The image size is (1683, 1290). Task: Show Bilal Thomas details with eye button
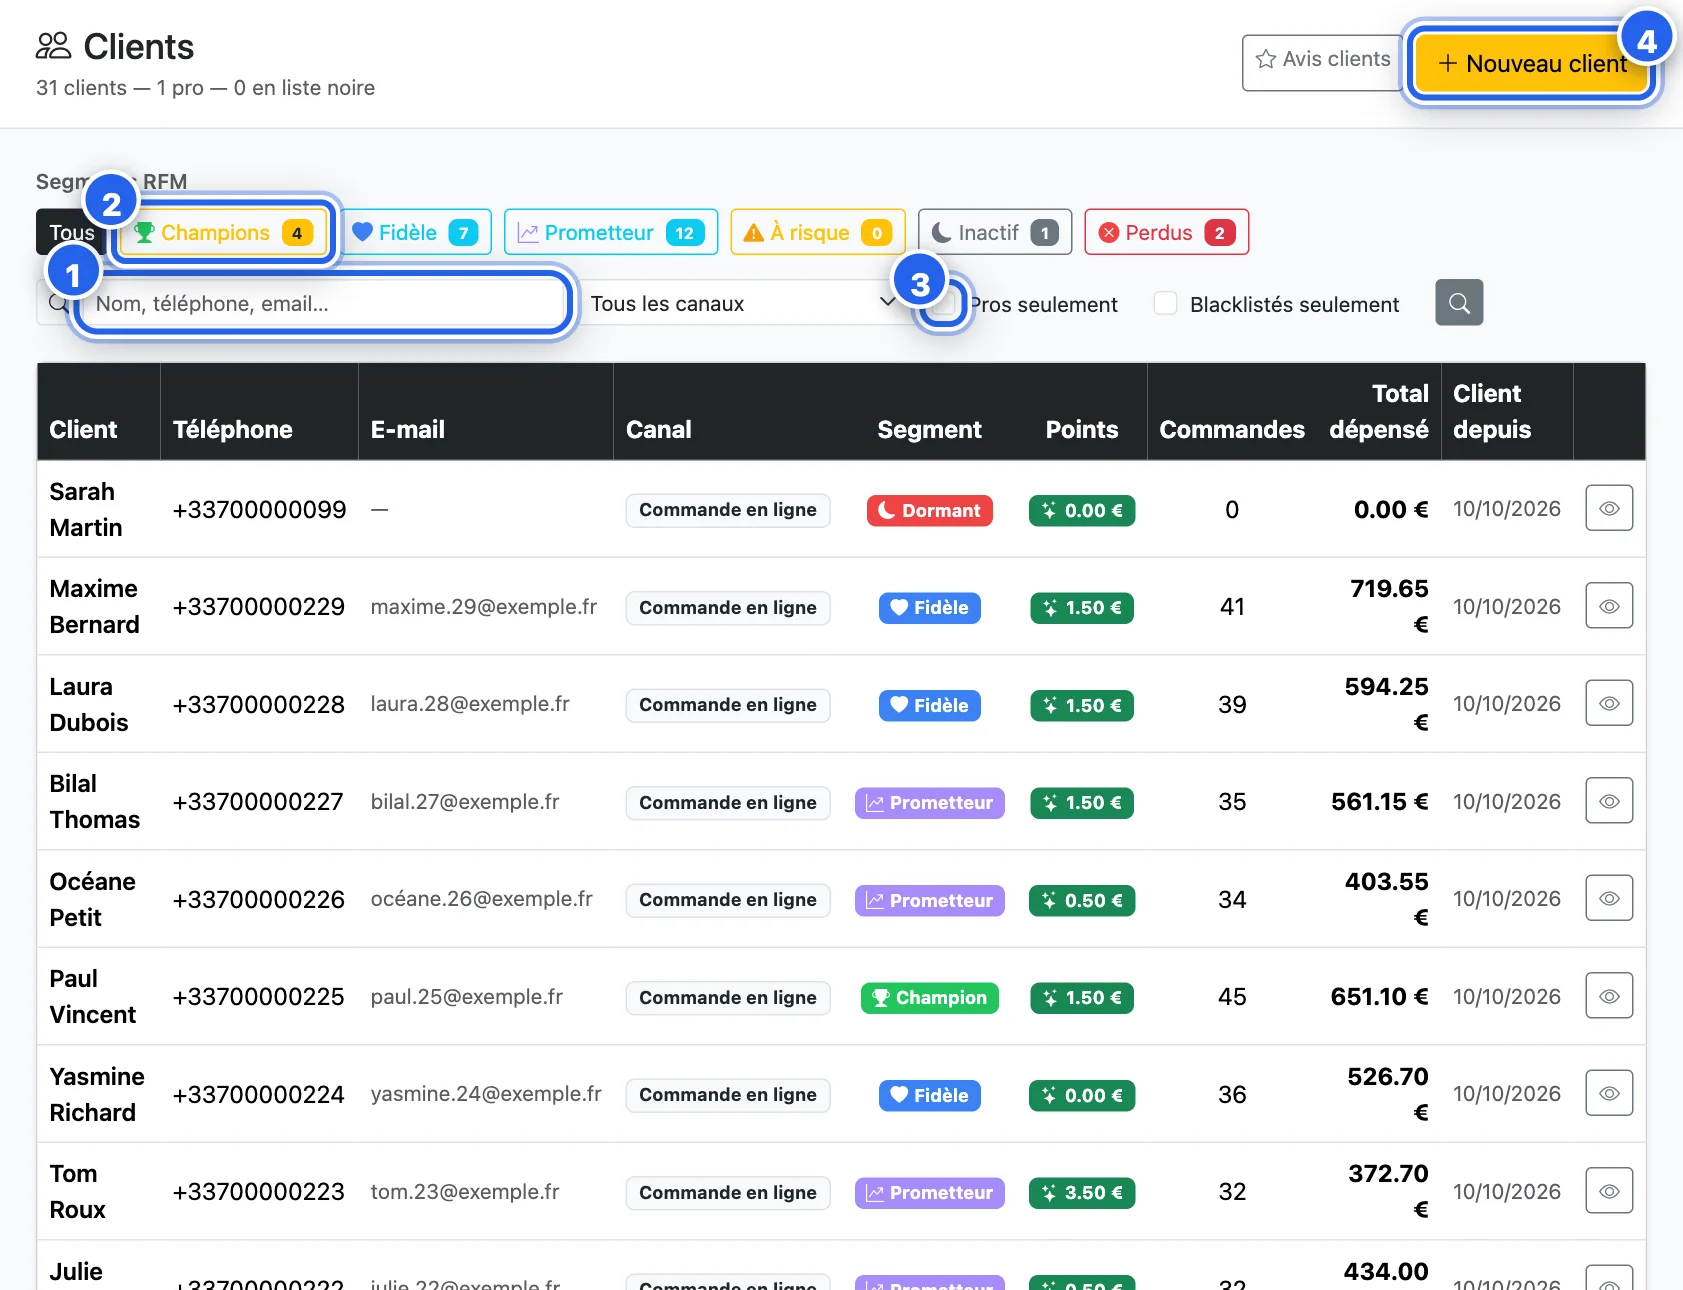1609,801
